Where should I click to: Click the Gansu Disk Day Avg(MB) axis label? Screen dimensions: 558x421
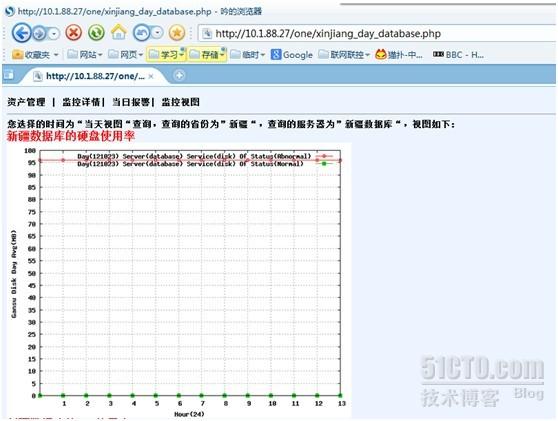pyautogui.click(x=14, y=274)
